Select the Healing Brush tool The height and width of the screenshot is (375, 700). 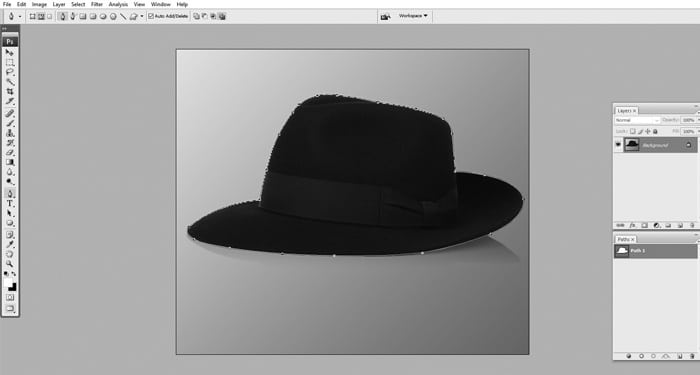9,113
